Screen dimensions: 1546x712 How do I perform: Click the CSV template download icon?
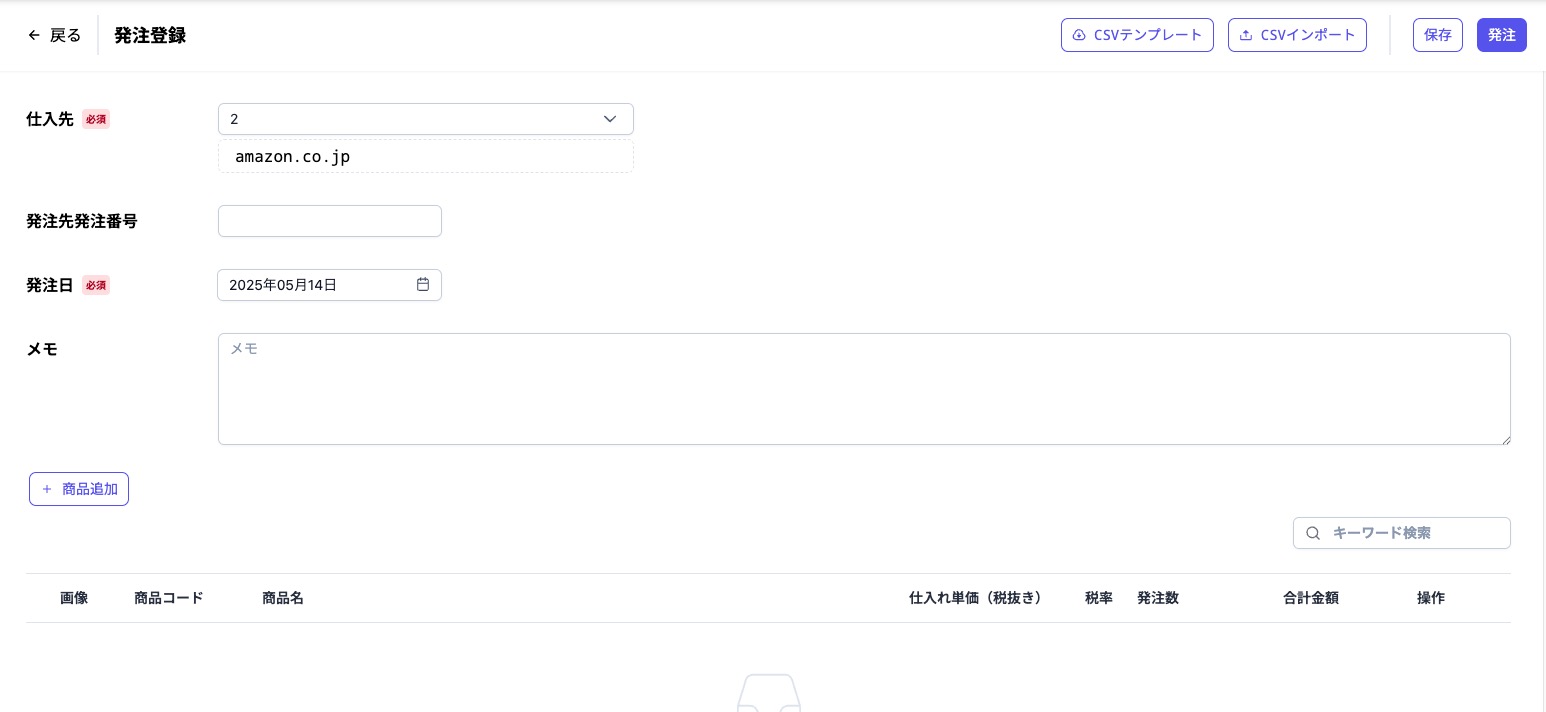1079,35
